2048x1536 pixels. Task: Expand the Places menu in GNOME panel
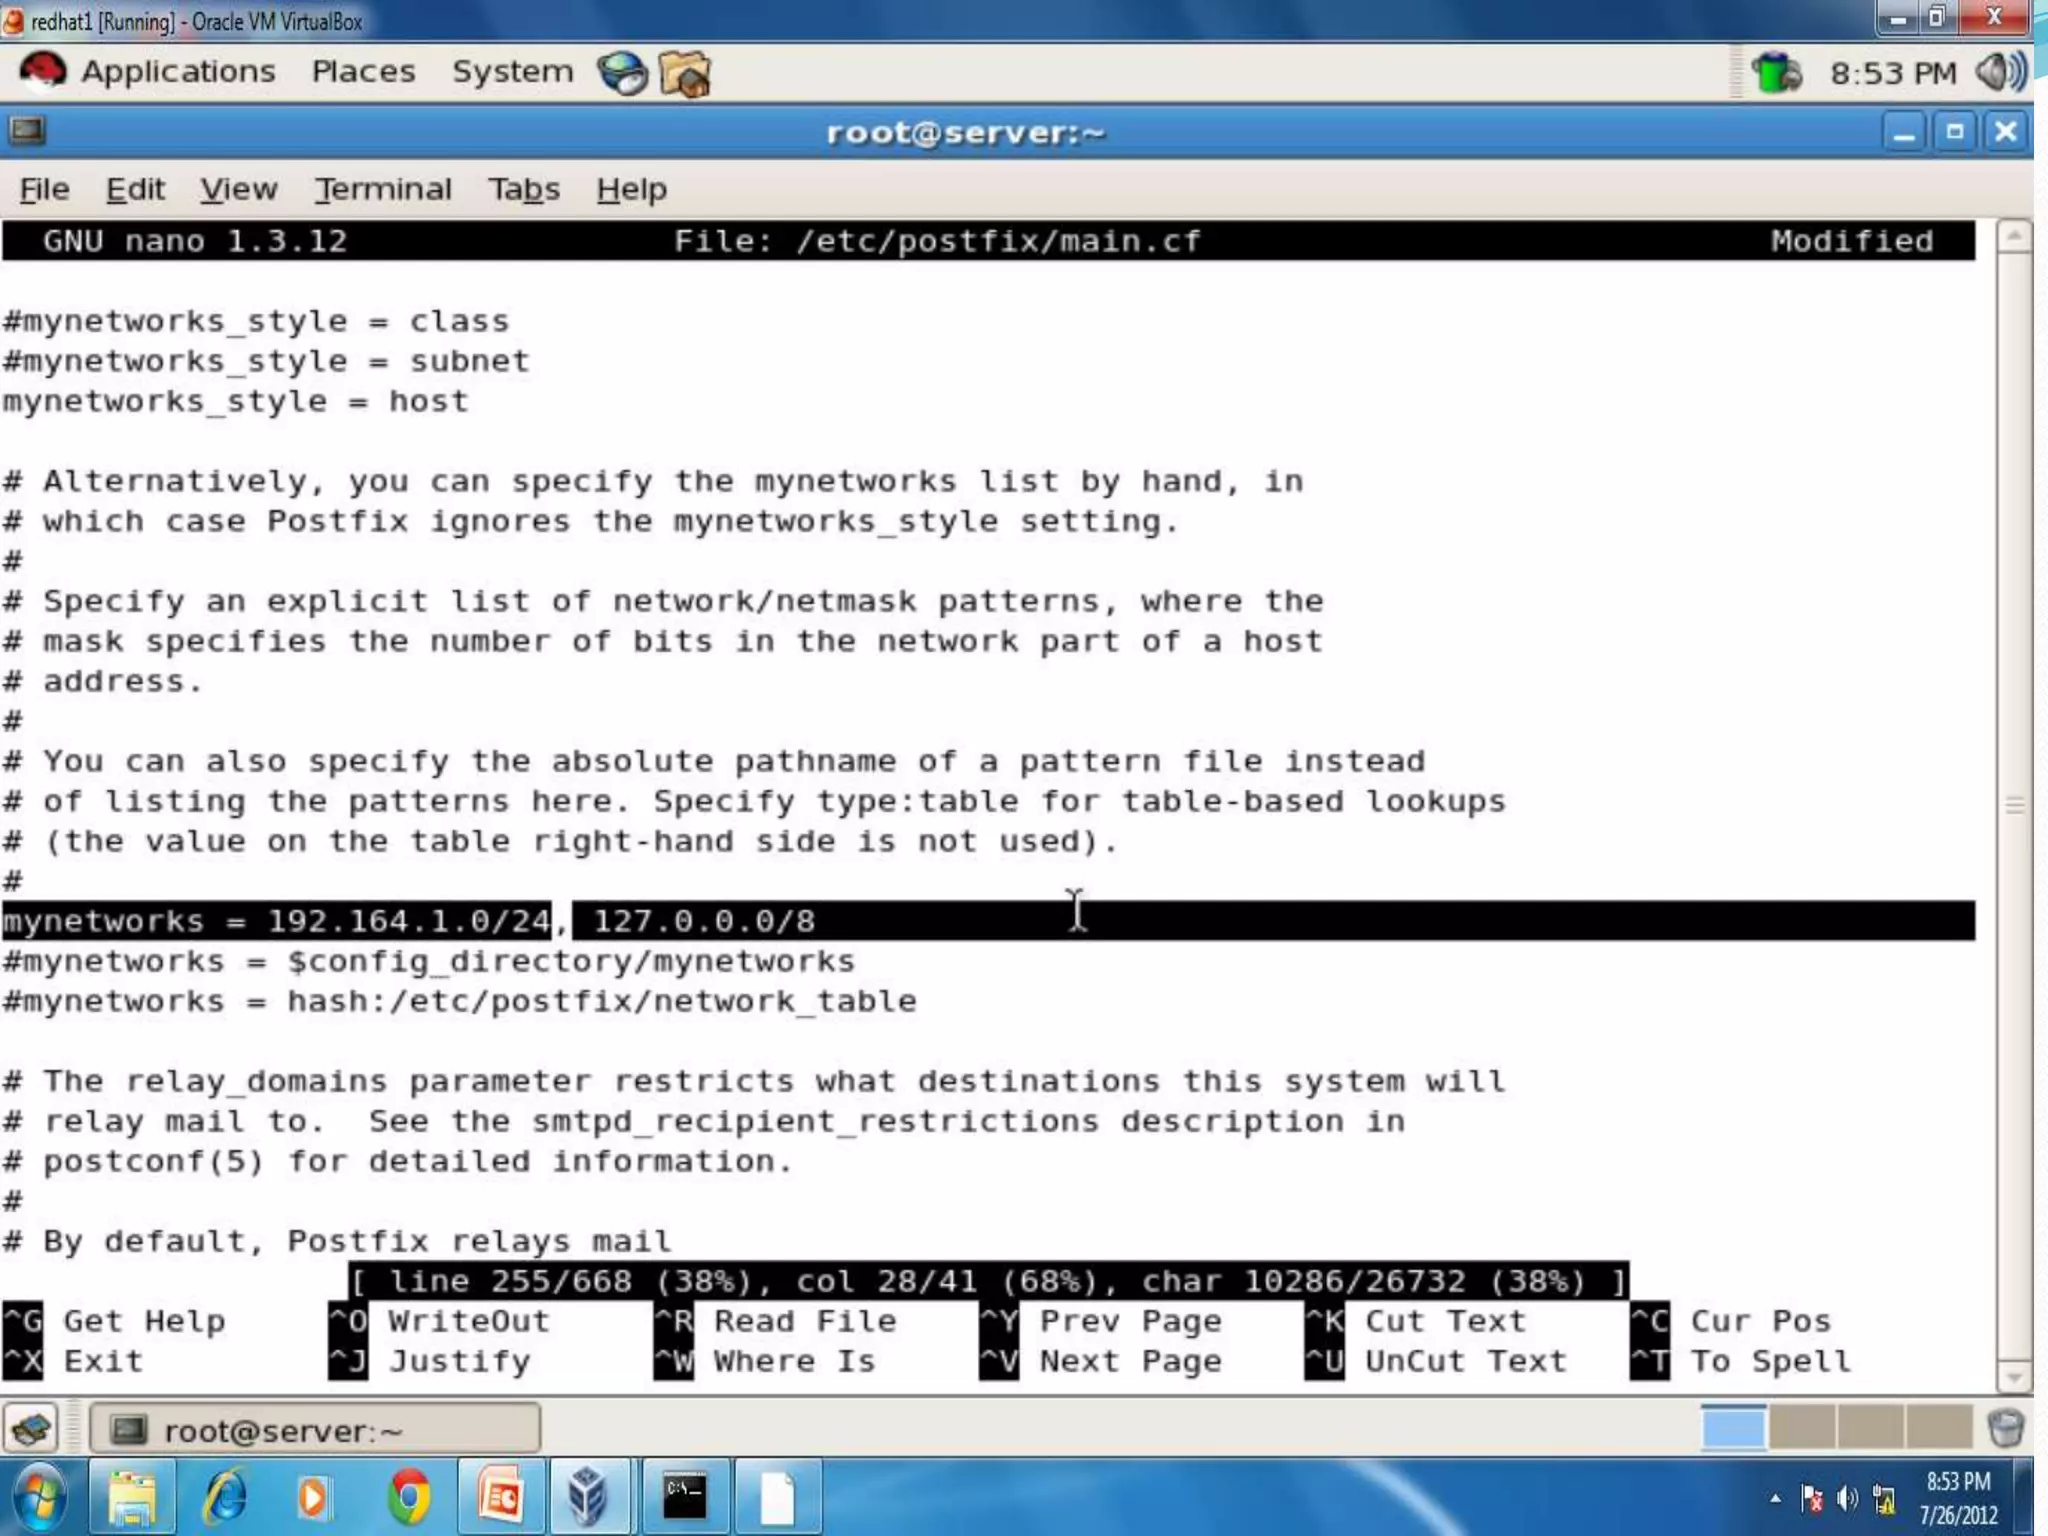pos(363,72)
